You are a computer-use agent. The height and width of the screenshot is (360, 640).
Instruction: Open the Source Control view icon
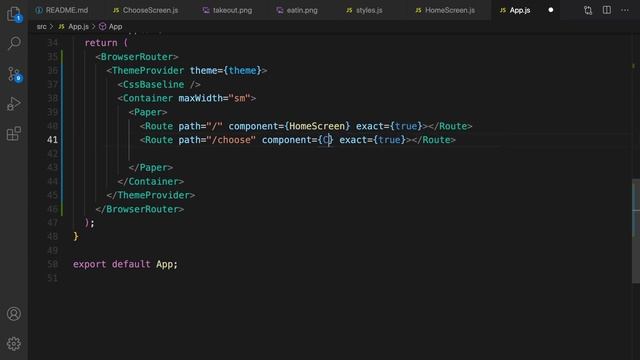pyautogui.click(x=14, y=74)
